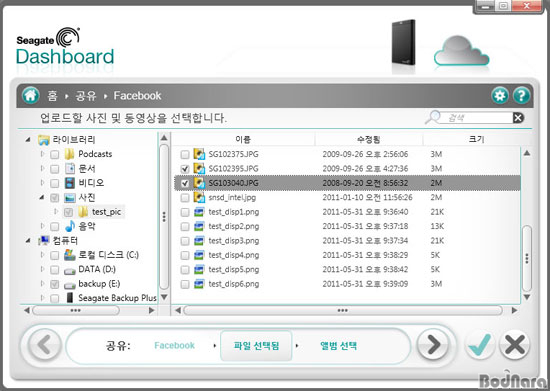Open the settings gear icon
Viewport: 550px width, 391px height.
[x=500, y=95]
